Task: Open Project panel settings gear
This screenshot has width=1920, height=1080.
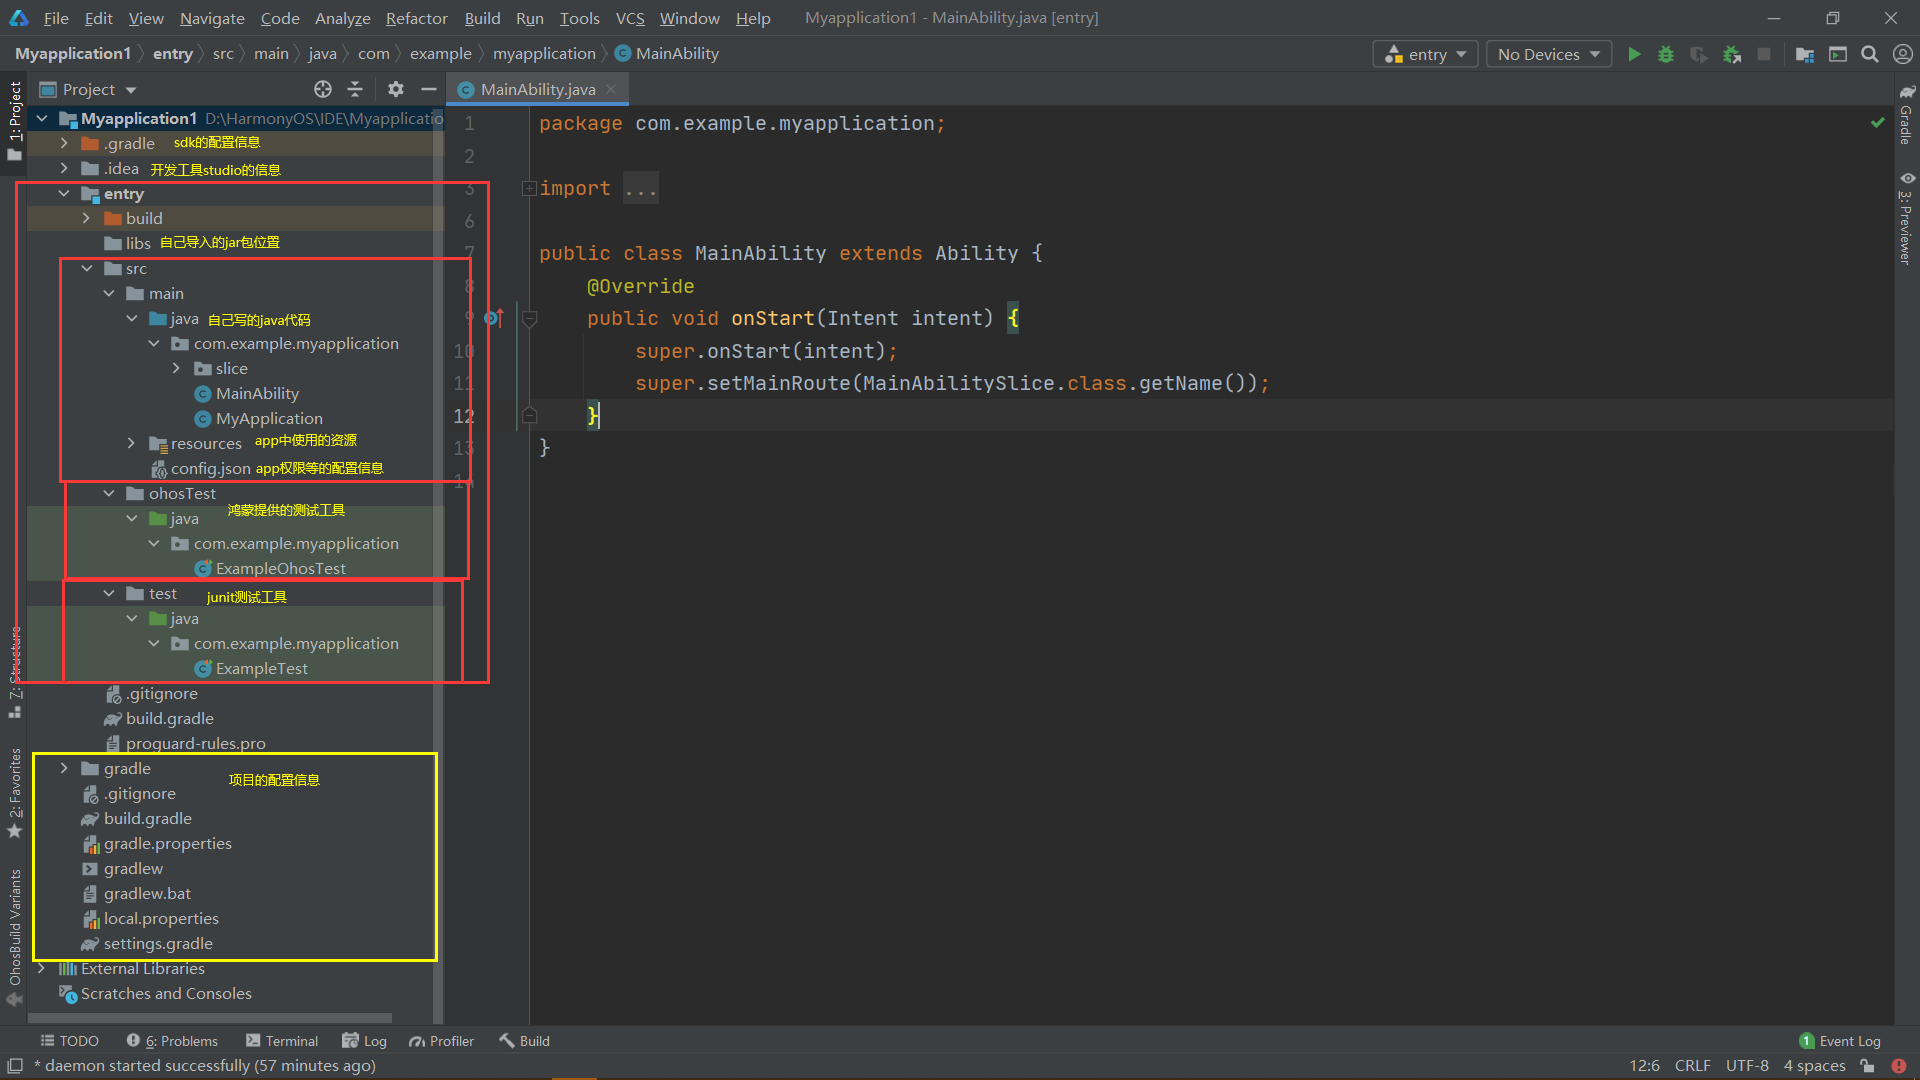Action: point(396,89)
